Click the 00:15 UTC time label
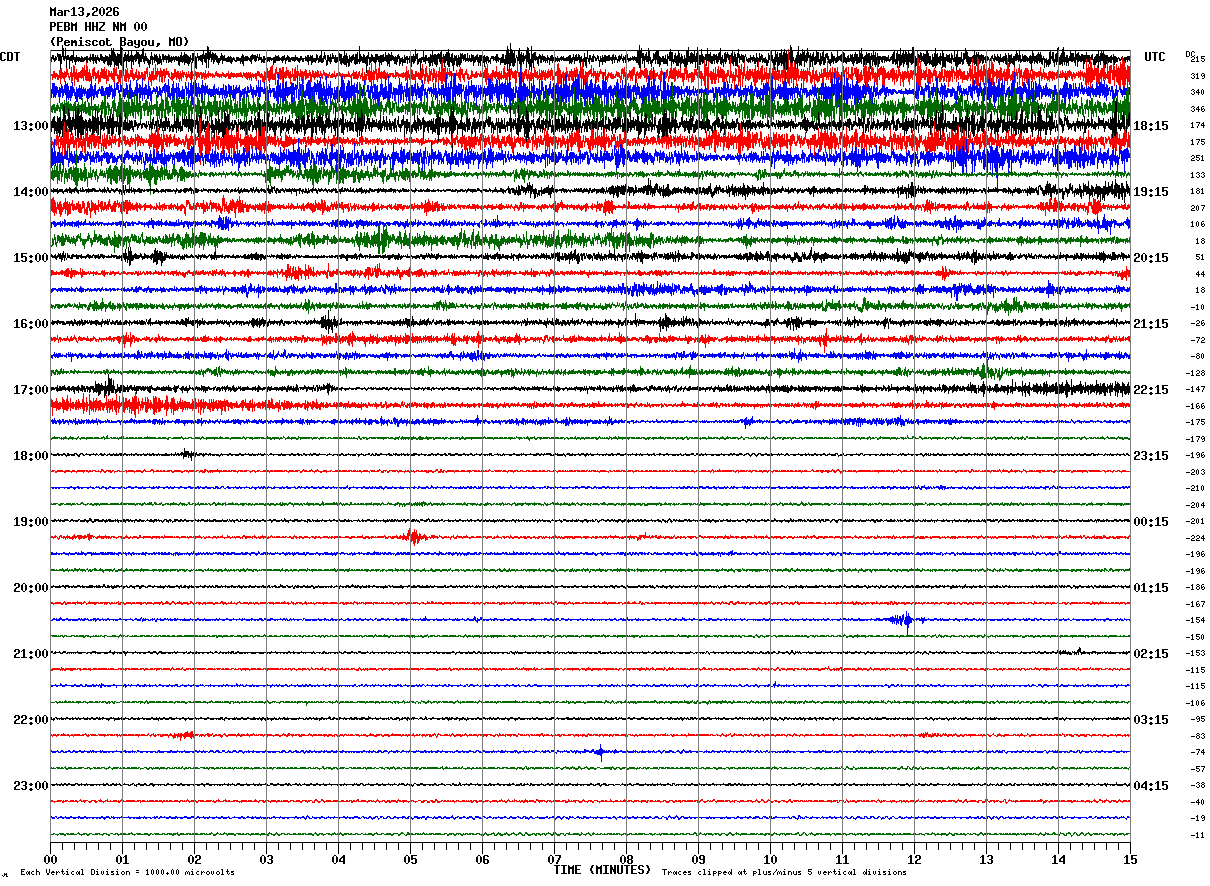The height and width of the screenshot is (886, 1210). (x=1151, y=522)
